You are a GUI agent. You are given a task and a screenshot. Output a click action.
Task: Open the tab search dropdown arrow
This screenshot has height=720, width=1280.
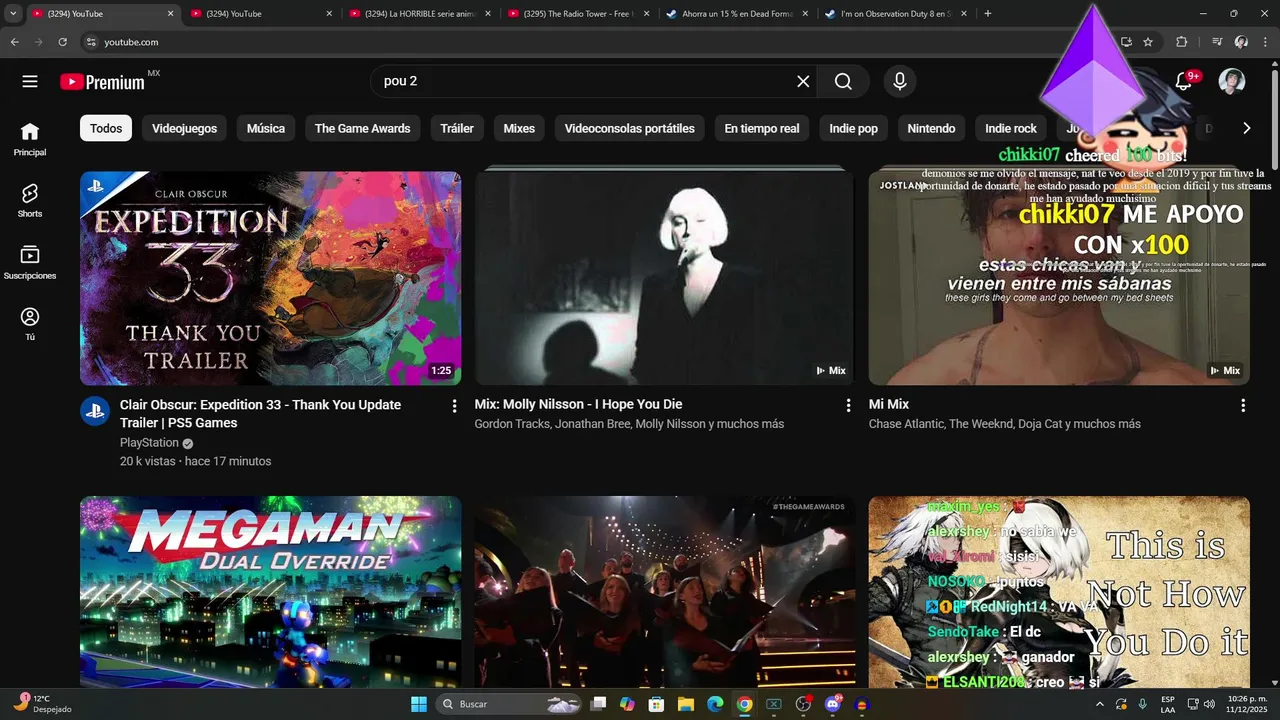(x=13, y=14)
